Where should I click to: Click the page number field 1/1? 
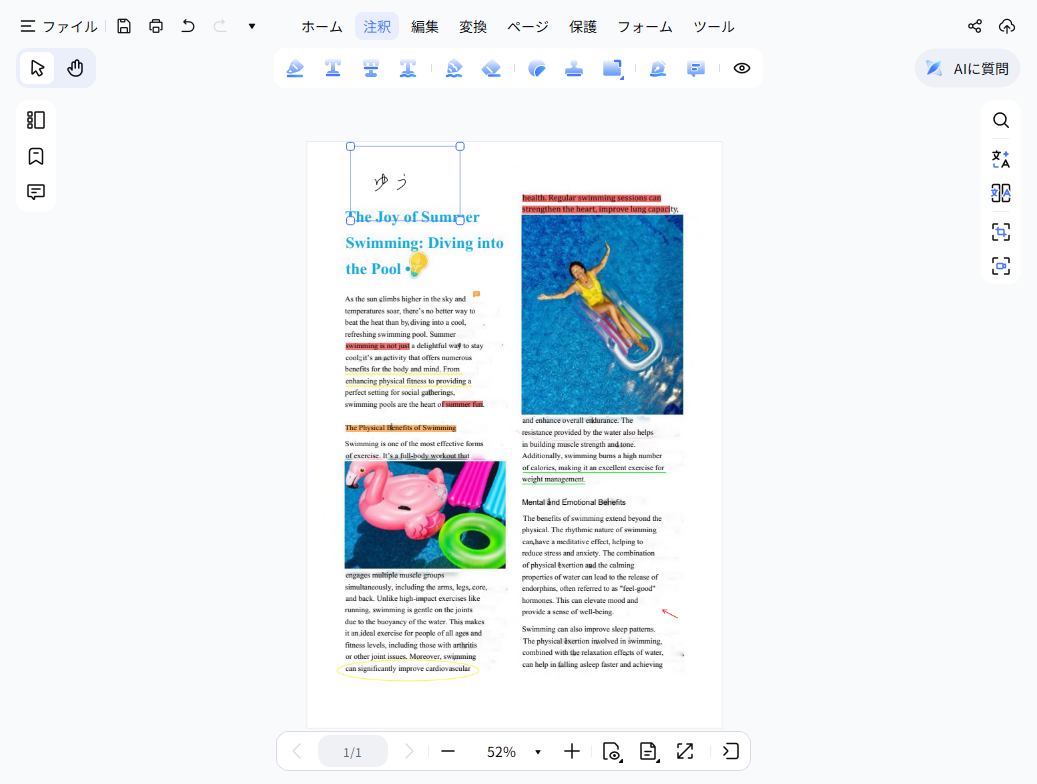(353, 752)
